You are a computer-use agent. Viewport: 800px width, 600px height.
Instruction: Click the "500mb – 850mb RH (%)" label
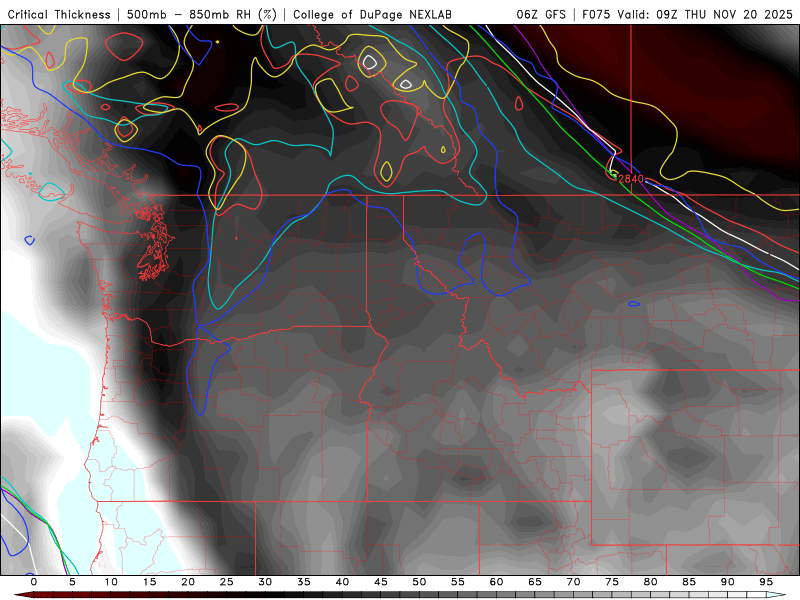tap(202, 14)
